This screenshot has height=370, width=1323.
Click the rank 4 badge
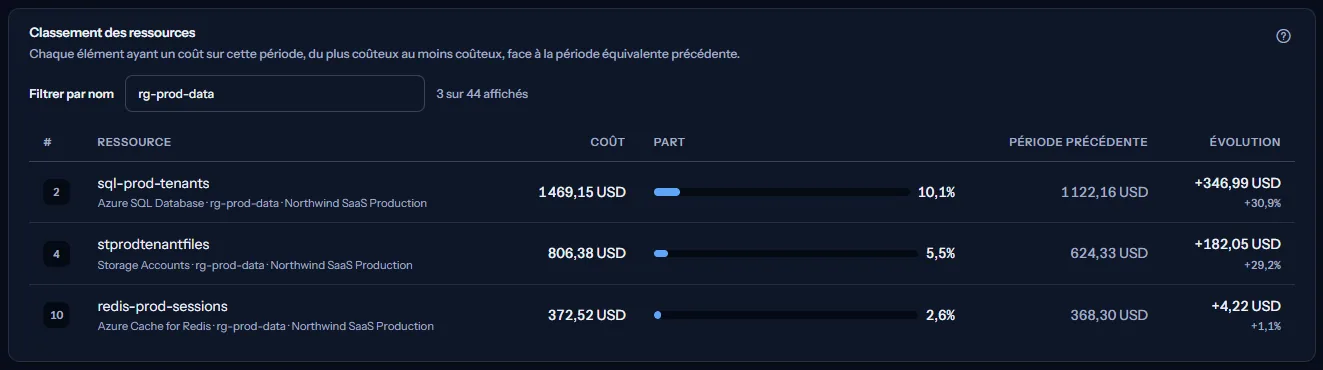click(56, 254)
